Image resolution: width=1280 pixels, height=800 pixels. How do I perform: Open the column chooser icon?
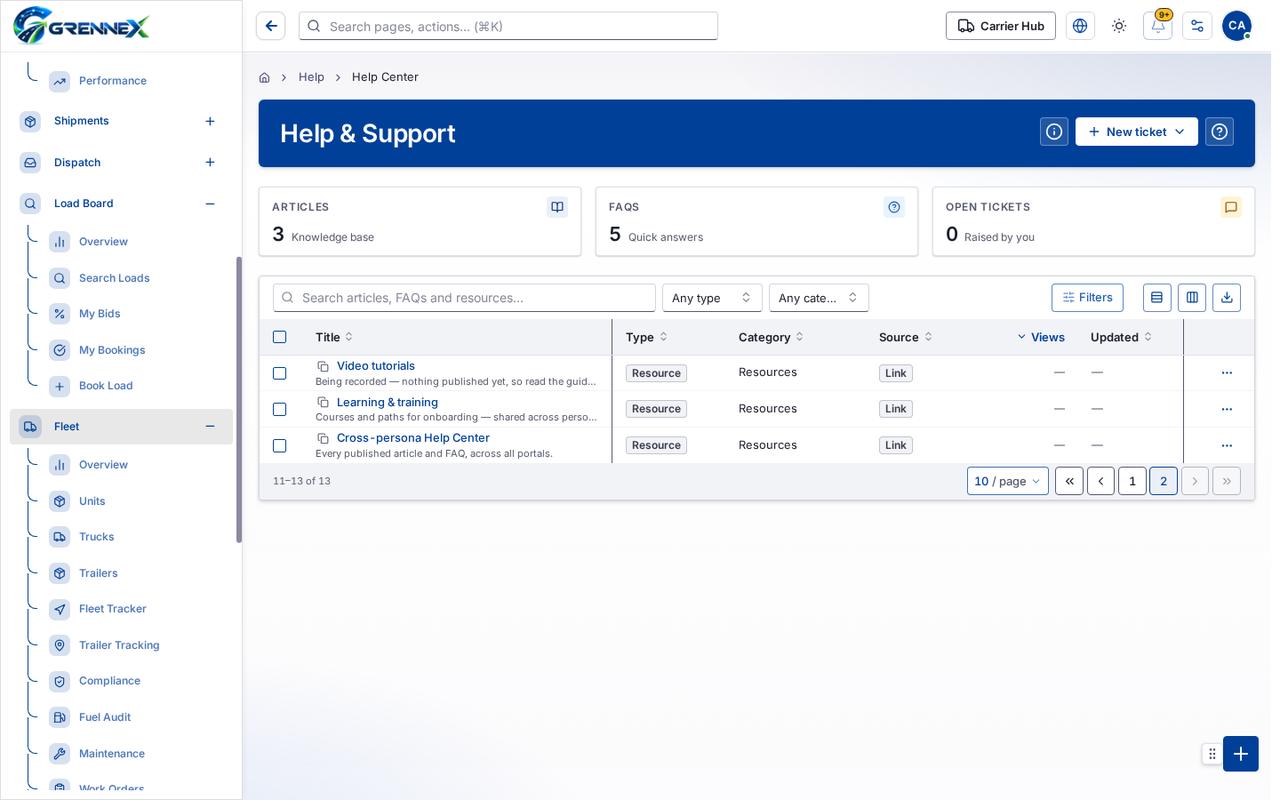[1192, 297]
